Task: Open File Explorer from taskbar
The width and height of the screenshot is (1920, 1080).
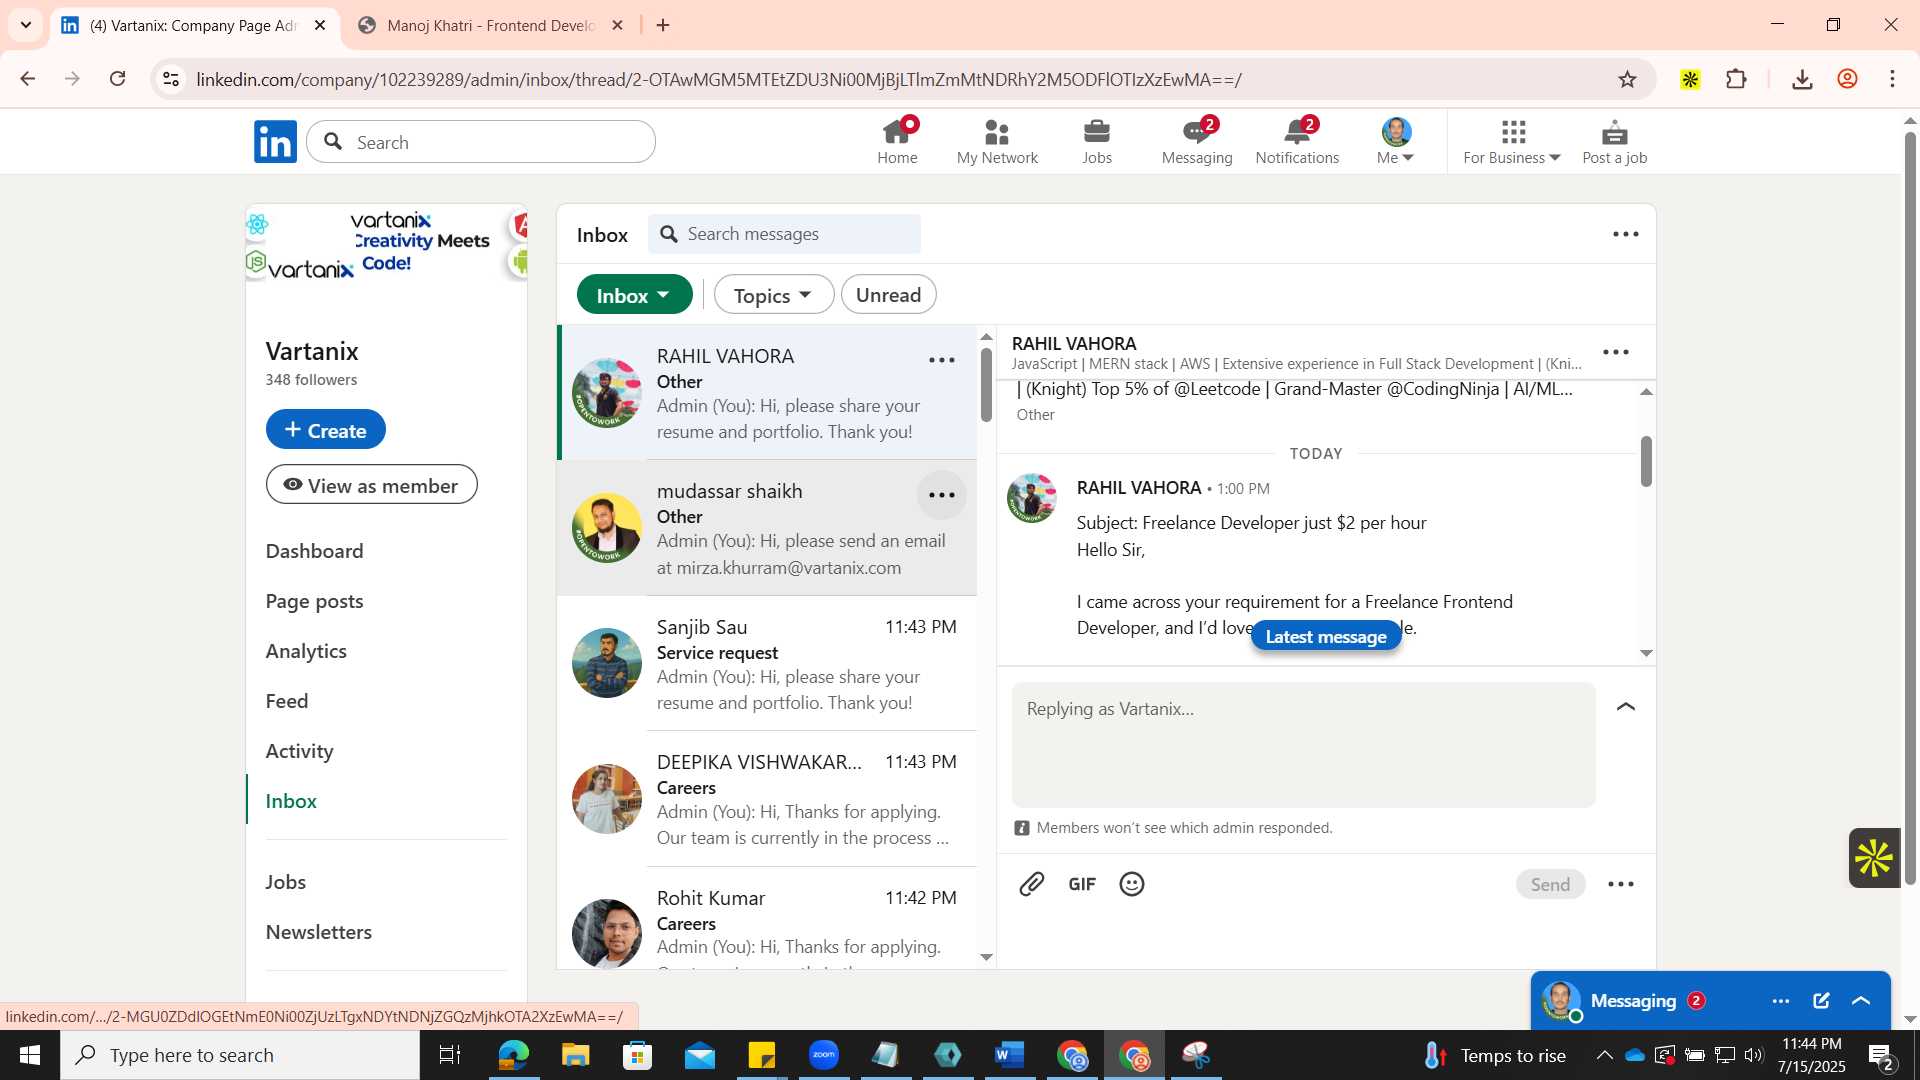Action: coord(575,1055)
